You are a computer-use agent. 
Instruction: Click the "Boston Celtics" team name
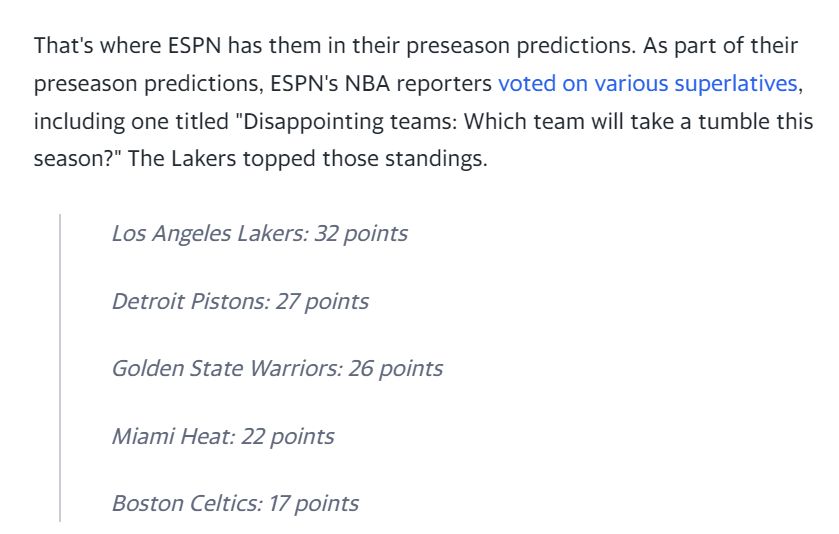[186, 504]
